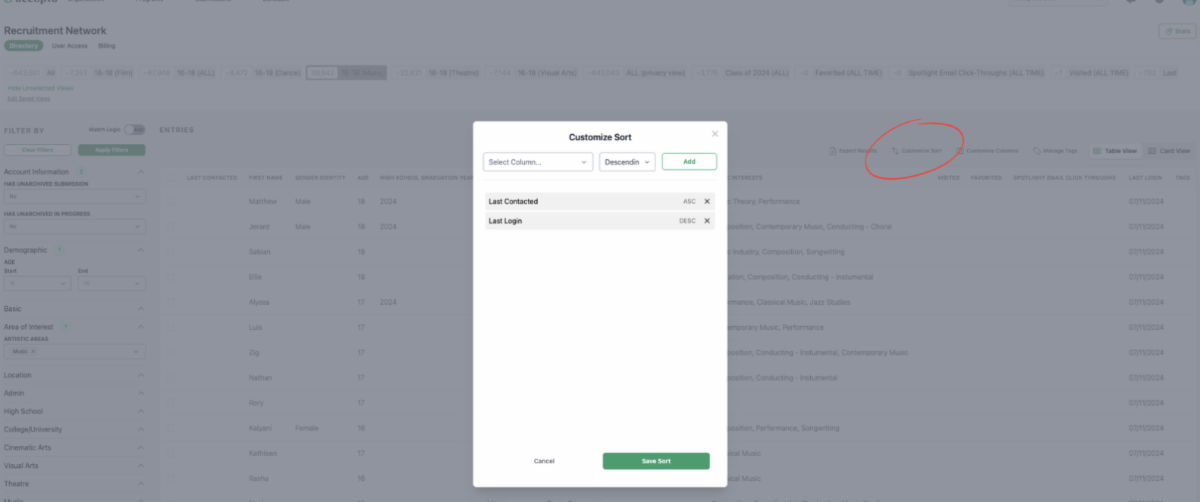Remove the Last Contacted sort rule
The height and width of the screenshot is (502, 1200).
point(707,201)
